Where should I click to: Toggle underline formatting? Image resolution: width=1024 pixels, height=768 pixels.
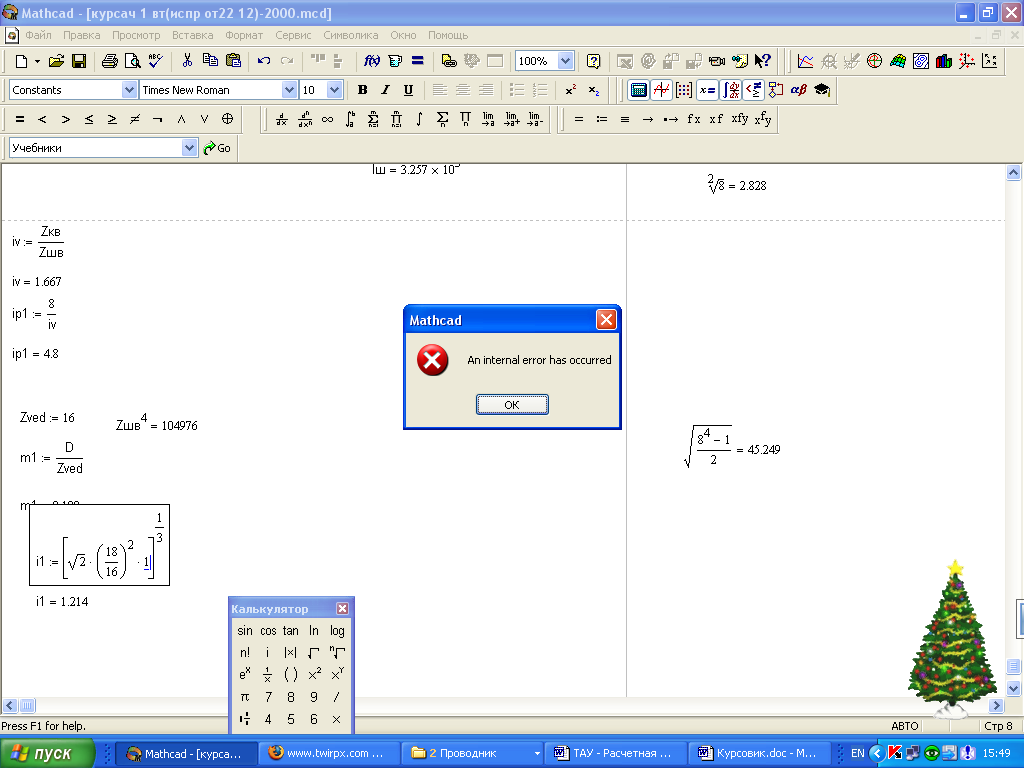(x=408, y=90)
